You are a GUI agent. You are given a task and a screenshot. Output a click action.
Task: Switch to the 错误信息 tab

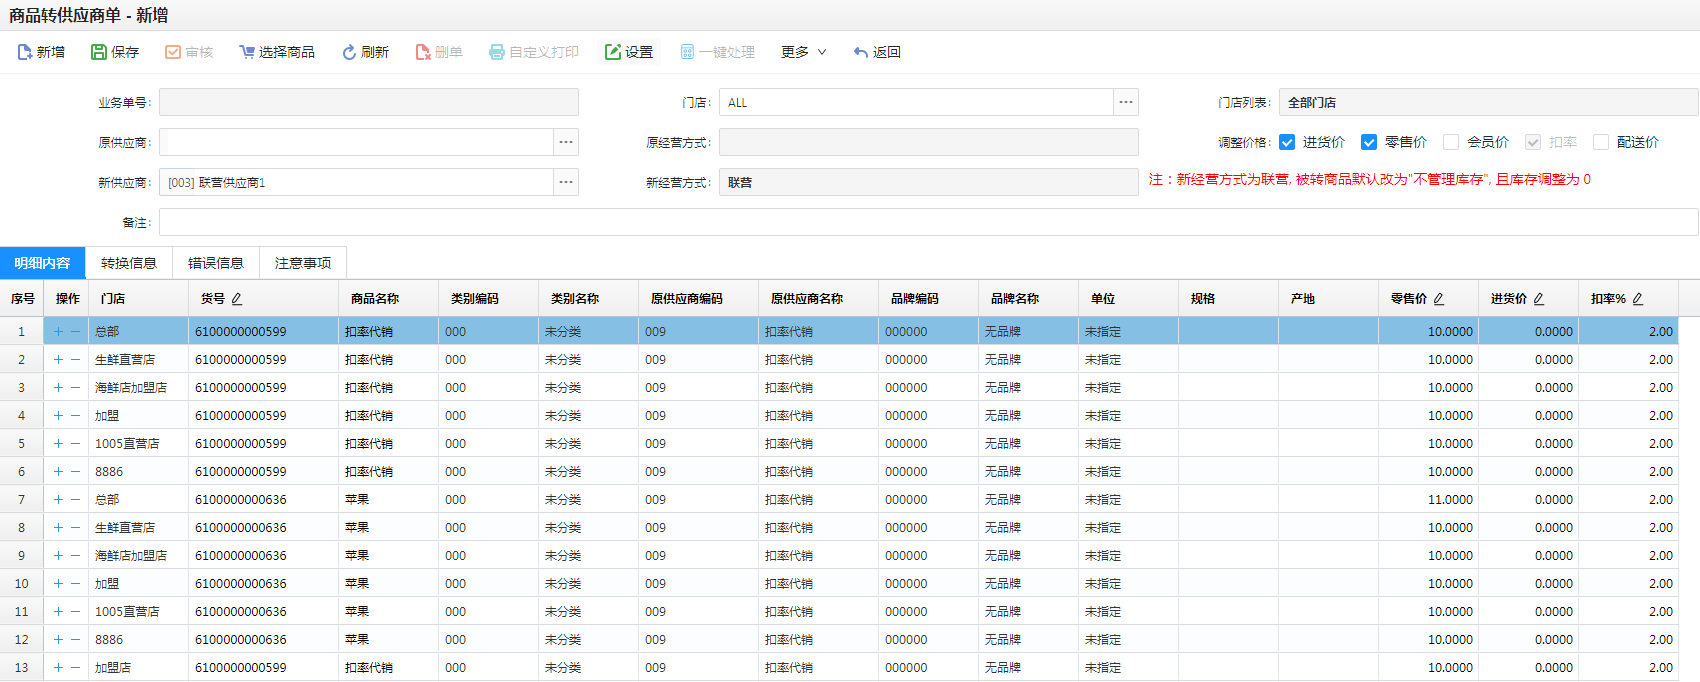click(216, 263)
